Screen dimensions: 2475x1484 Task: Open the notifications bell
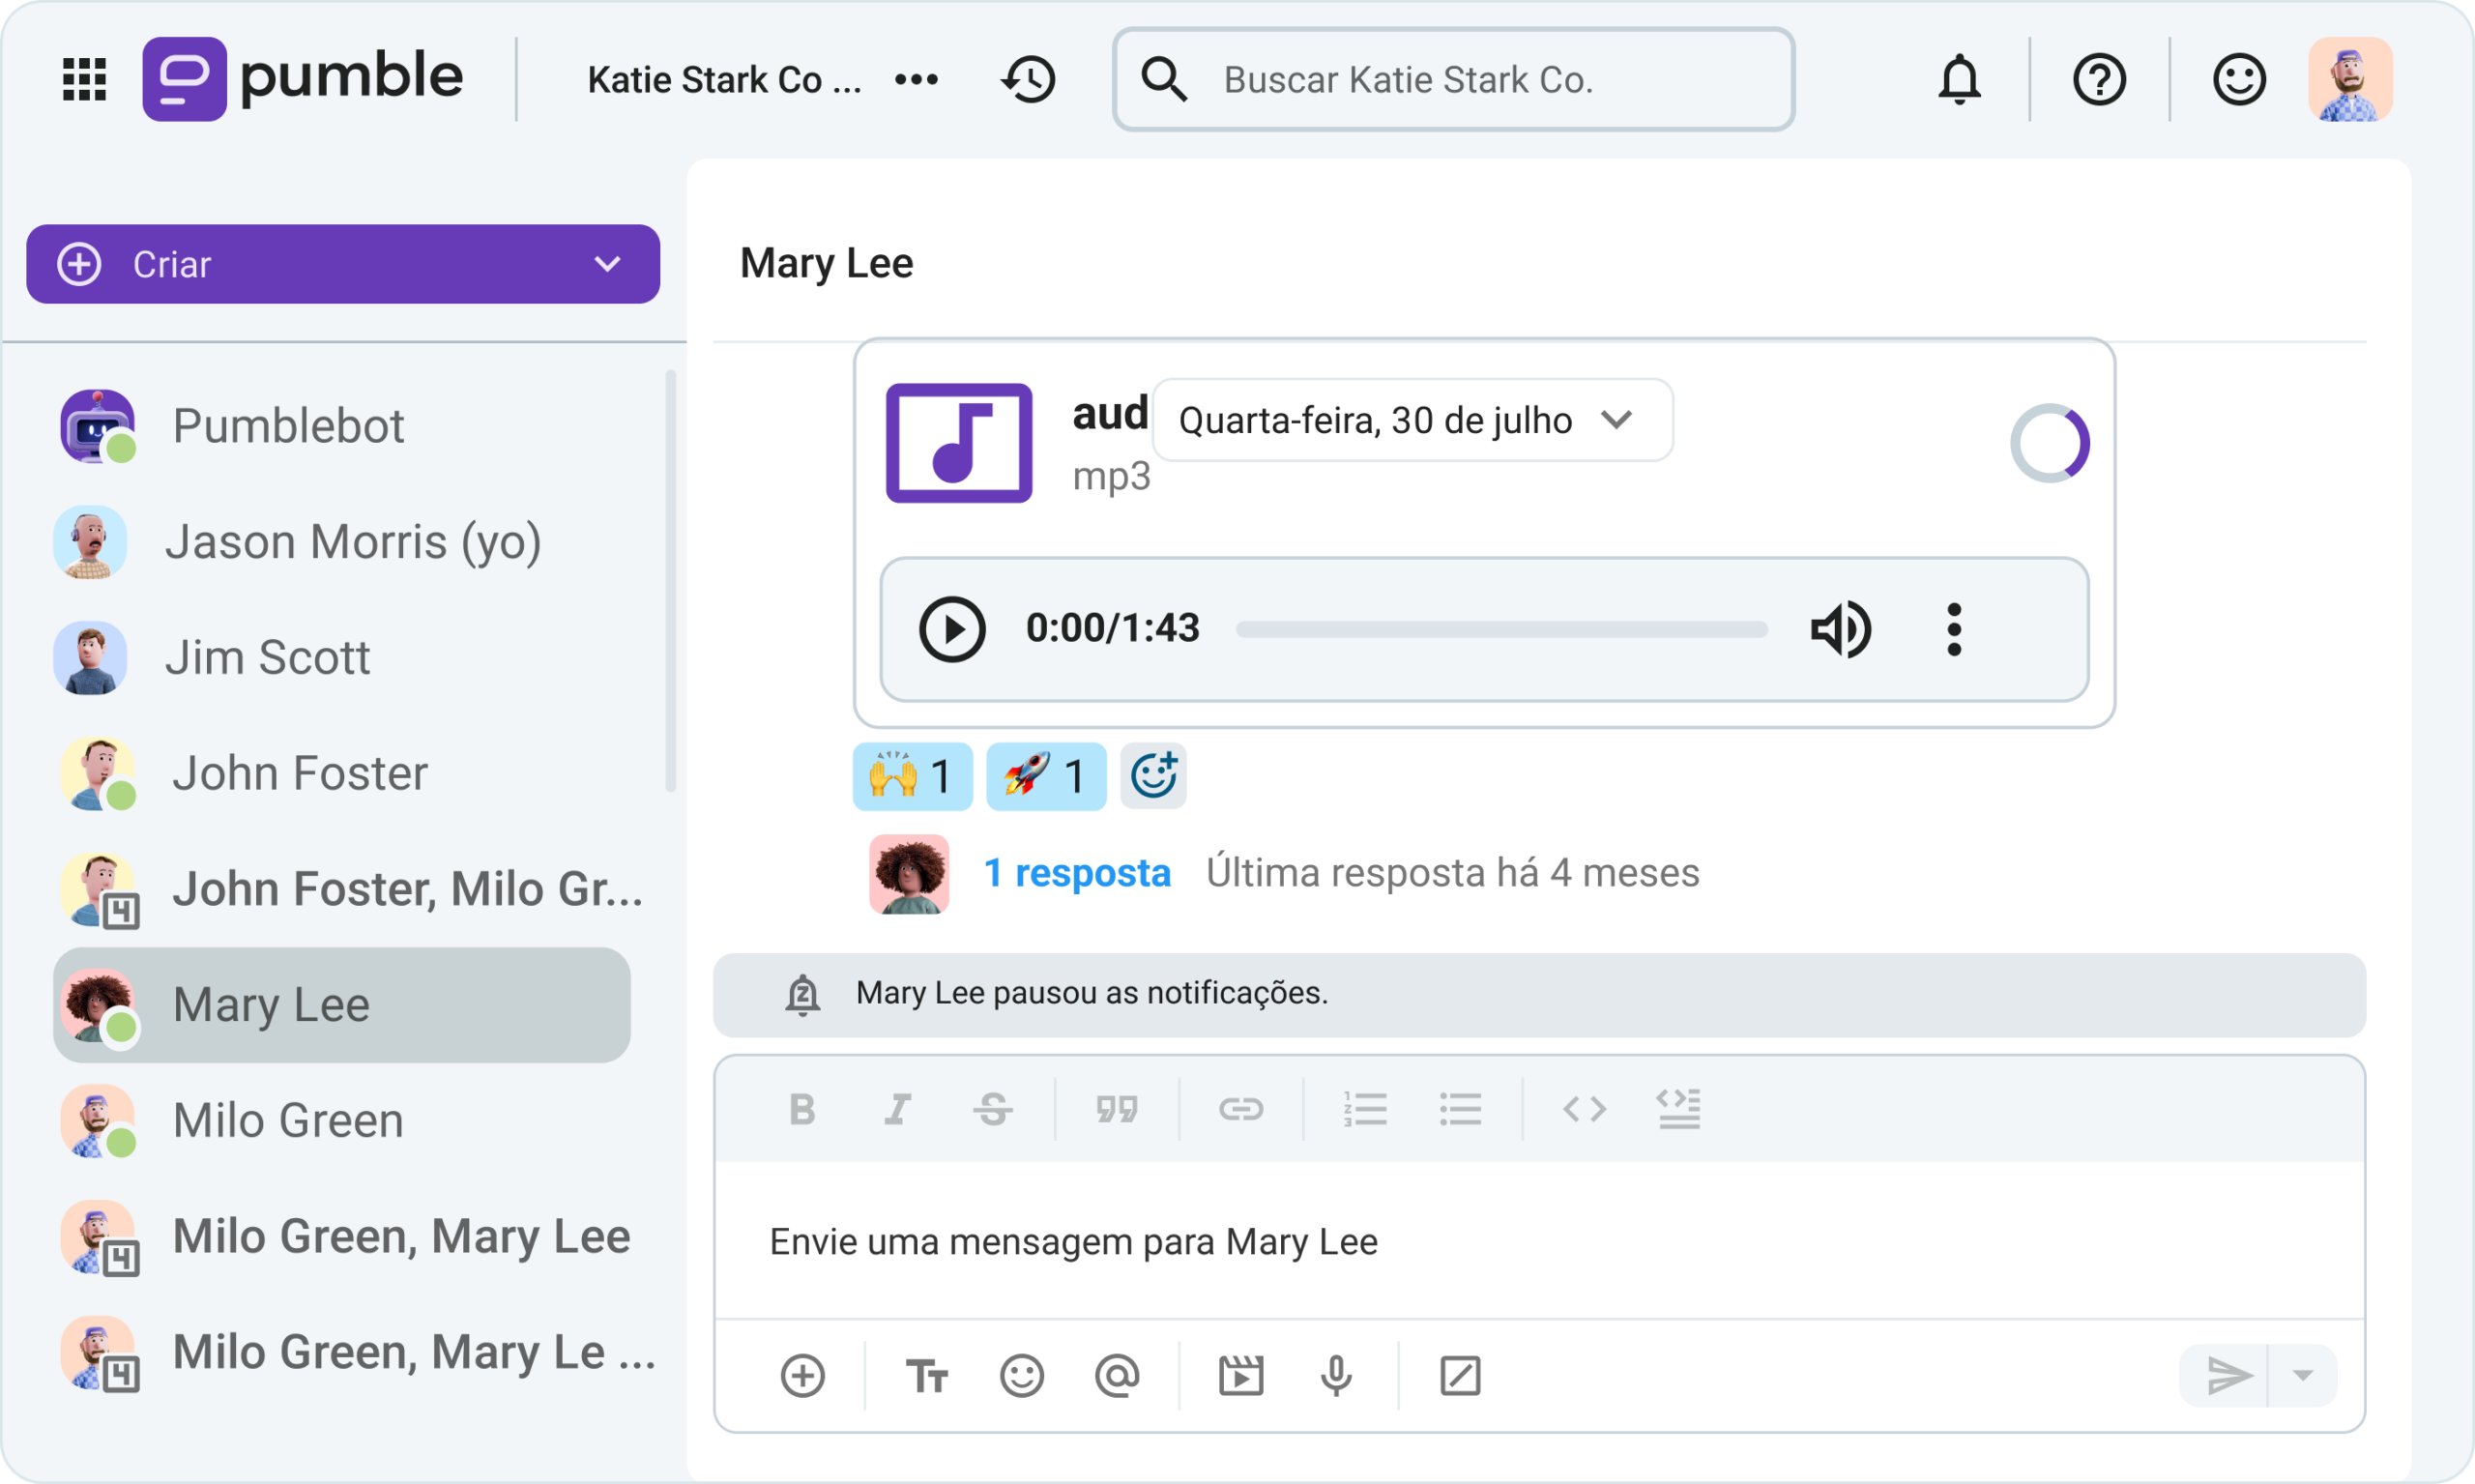click(x=1959, y=79)
